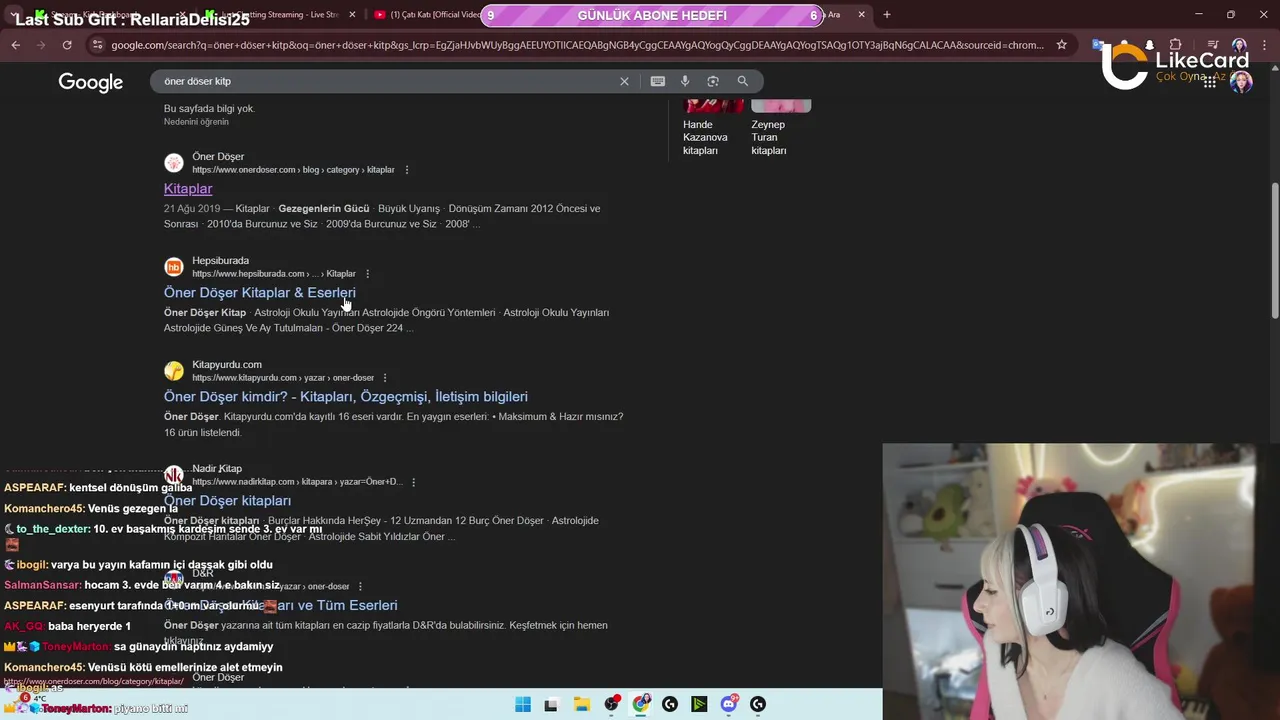Click the '16 ürün listelendi' snippet text

(203, 433)
